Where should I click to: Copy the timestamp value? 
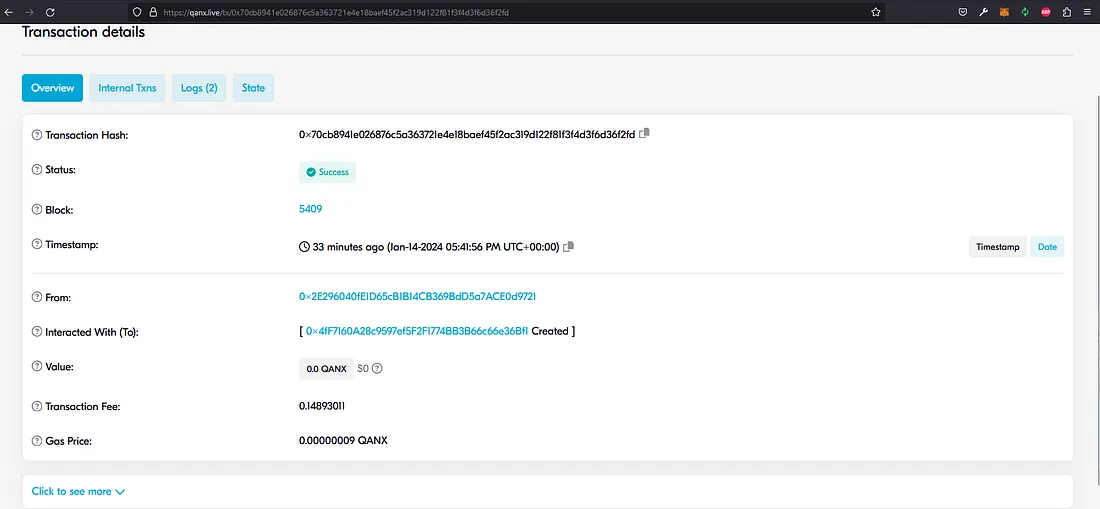pyautogui.click(x=568, y=246)
